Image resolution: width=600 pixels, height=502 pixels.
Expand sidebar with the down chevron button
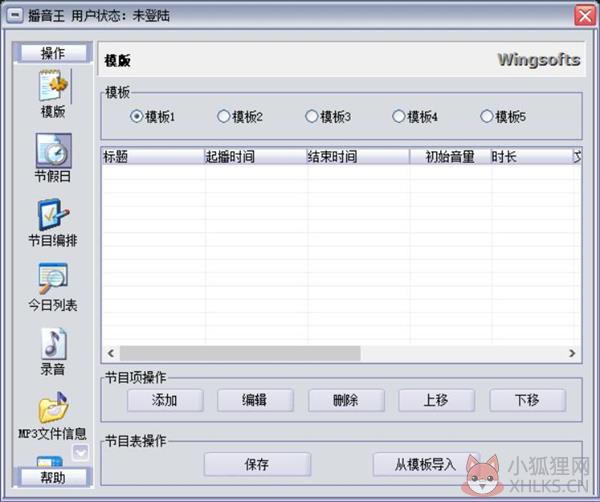coord(80,453)
